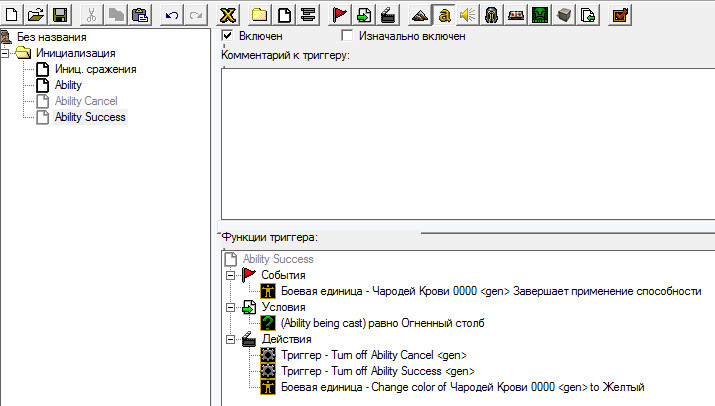
Task: Select the action 'Change color of Чародей Крови to Желтый'
Action: click(x=462, y=387)
